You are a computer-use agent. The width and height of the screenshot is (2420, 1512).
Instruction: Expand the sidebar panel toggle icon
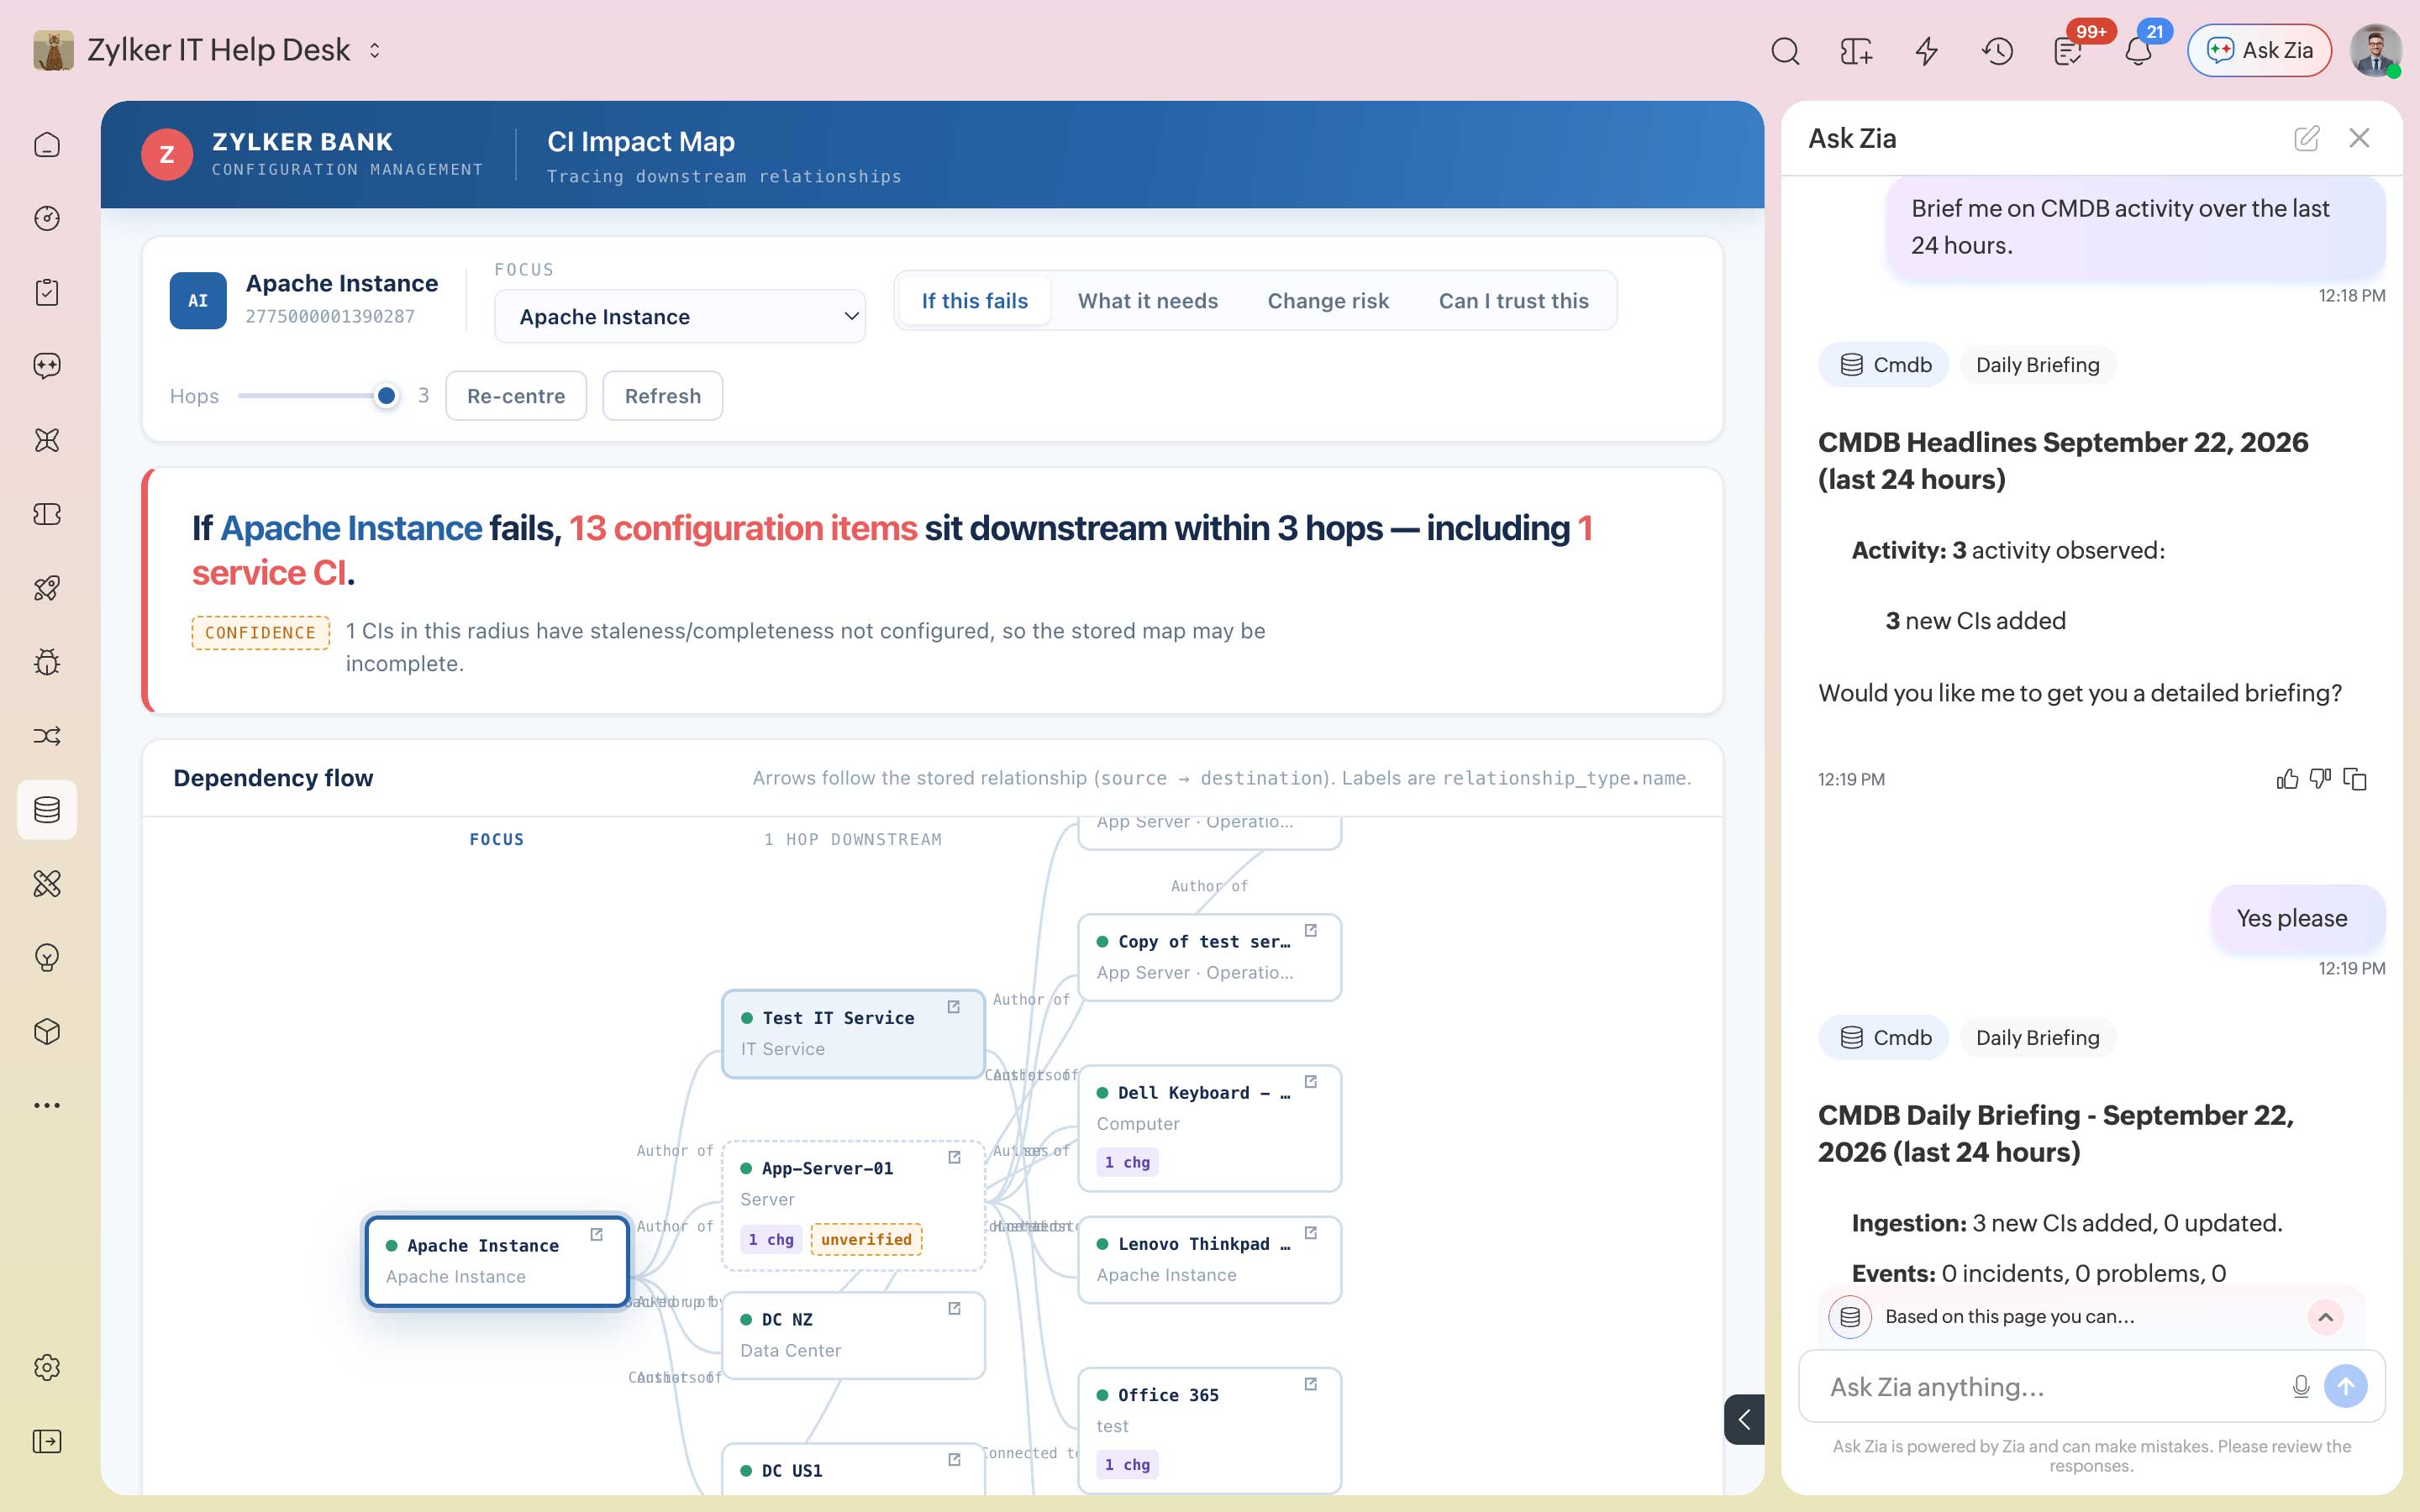(47, 1441)
